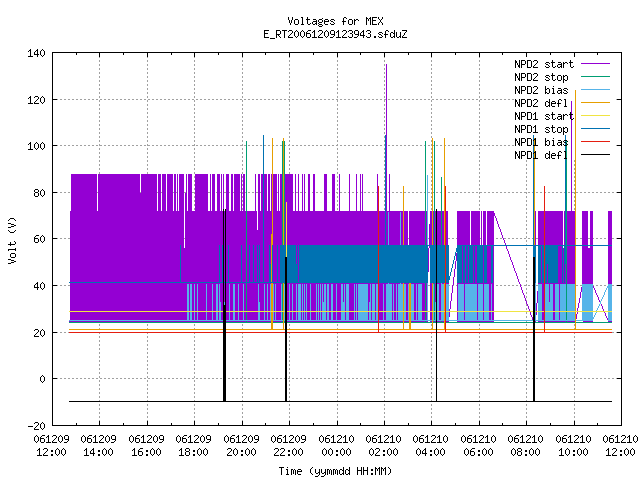Click the 'NPD2 start' legend label
This screenshot has width=640, height=480.
coord(544,64)
